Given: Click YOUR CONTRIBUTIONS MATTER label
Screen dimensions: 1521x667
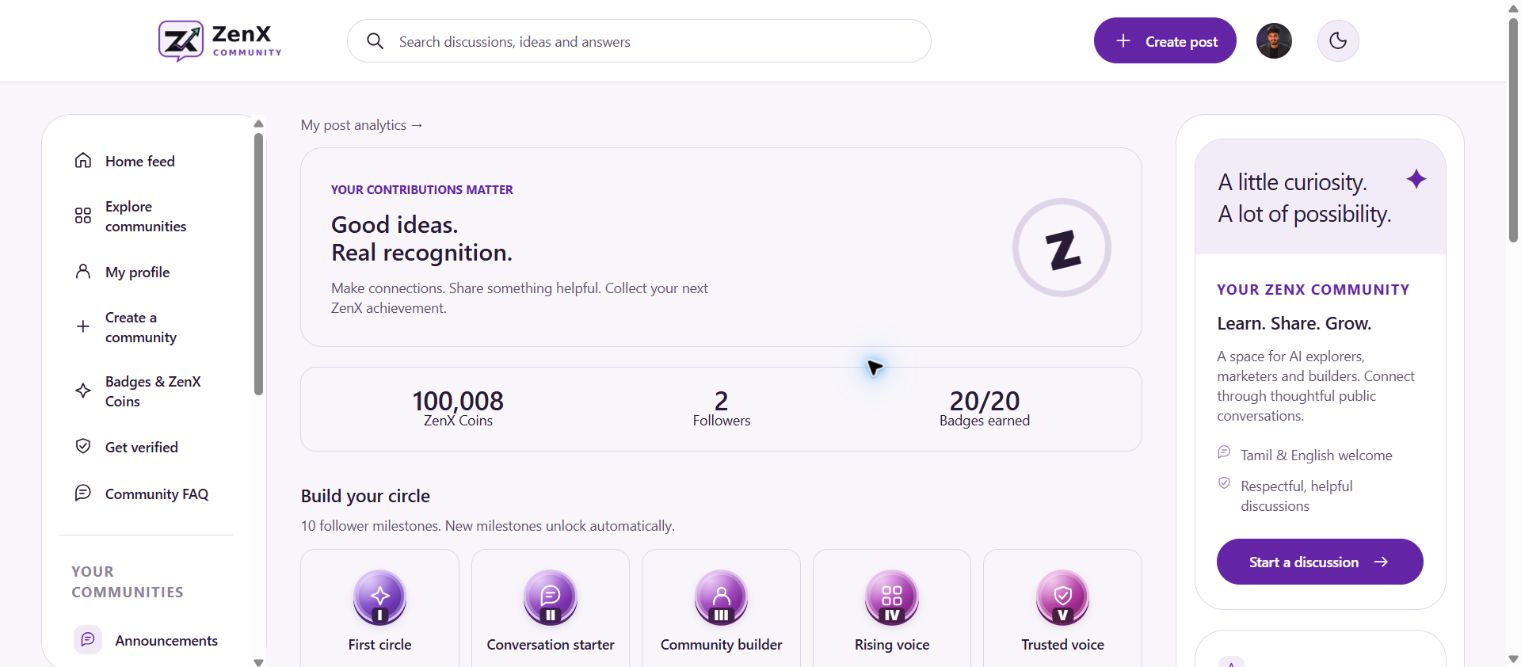Looking at the screenshot, I should (x=422, y=190).
